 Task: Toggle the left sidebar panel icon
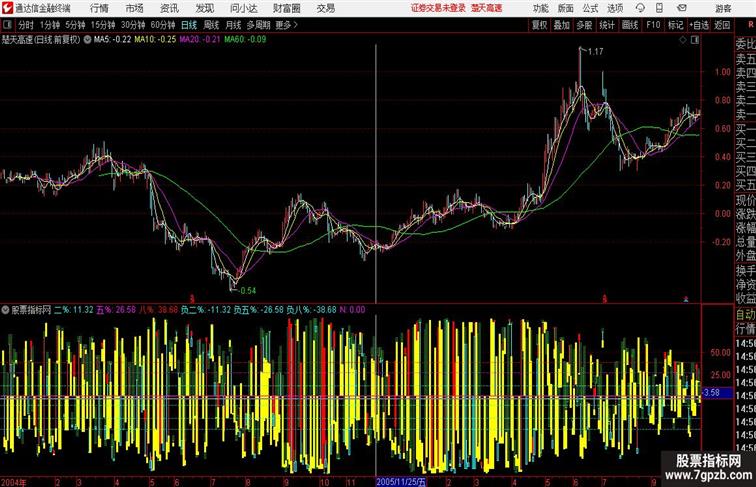click(x=7, y=25)
